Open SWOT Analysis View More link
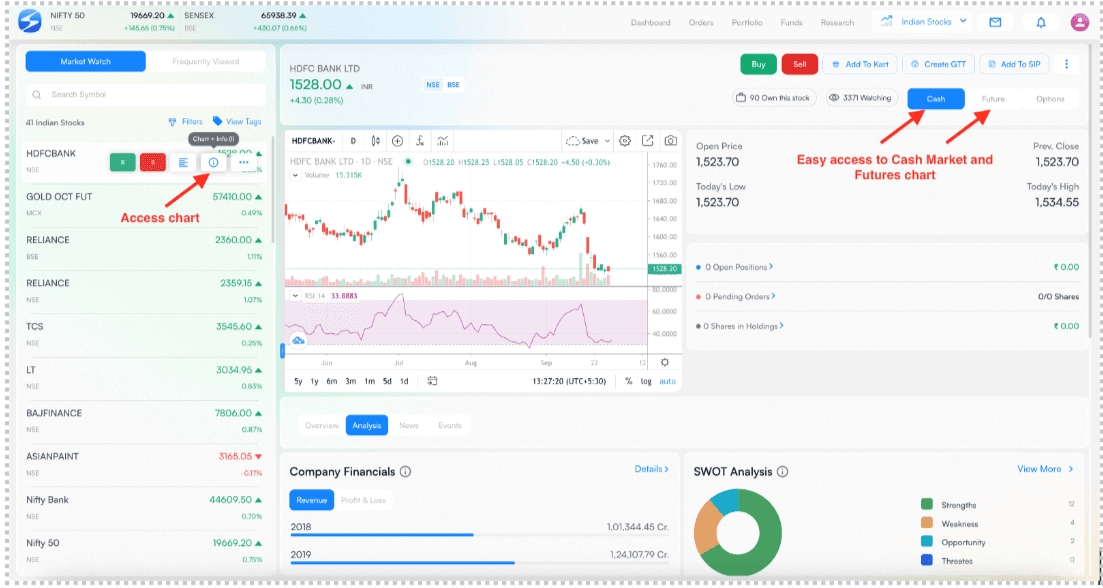 coord(1042,468)
